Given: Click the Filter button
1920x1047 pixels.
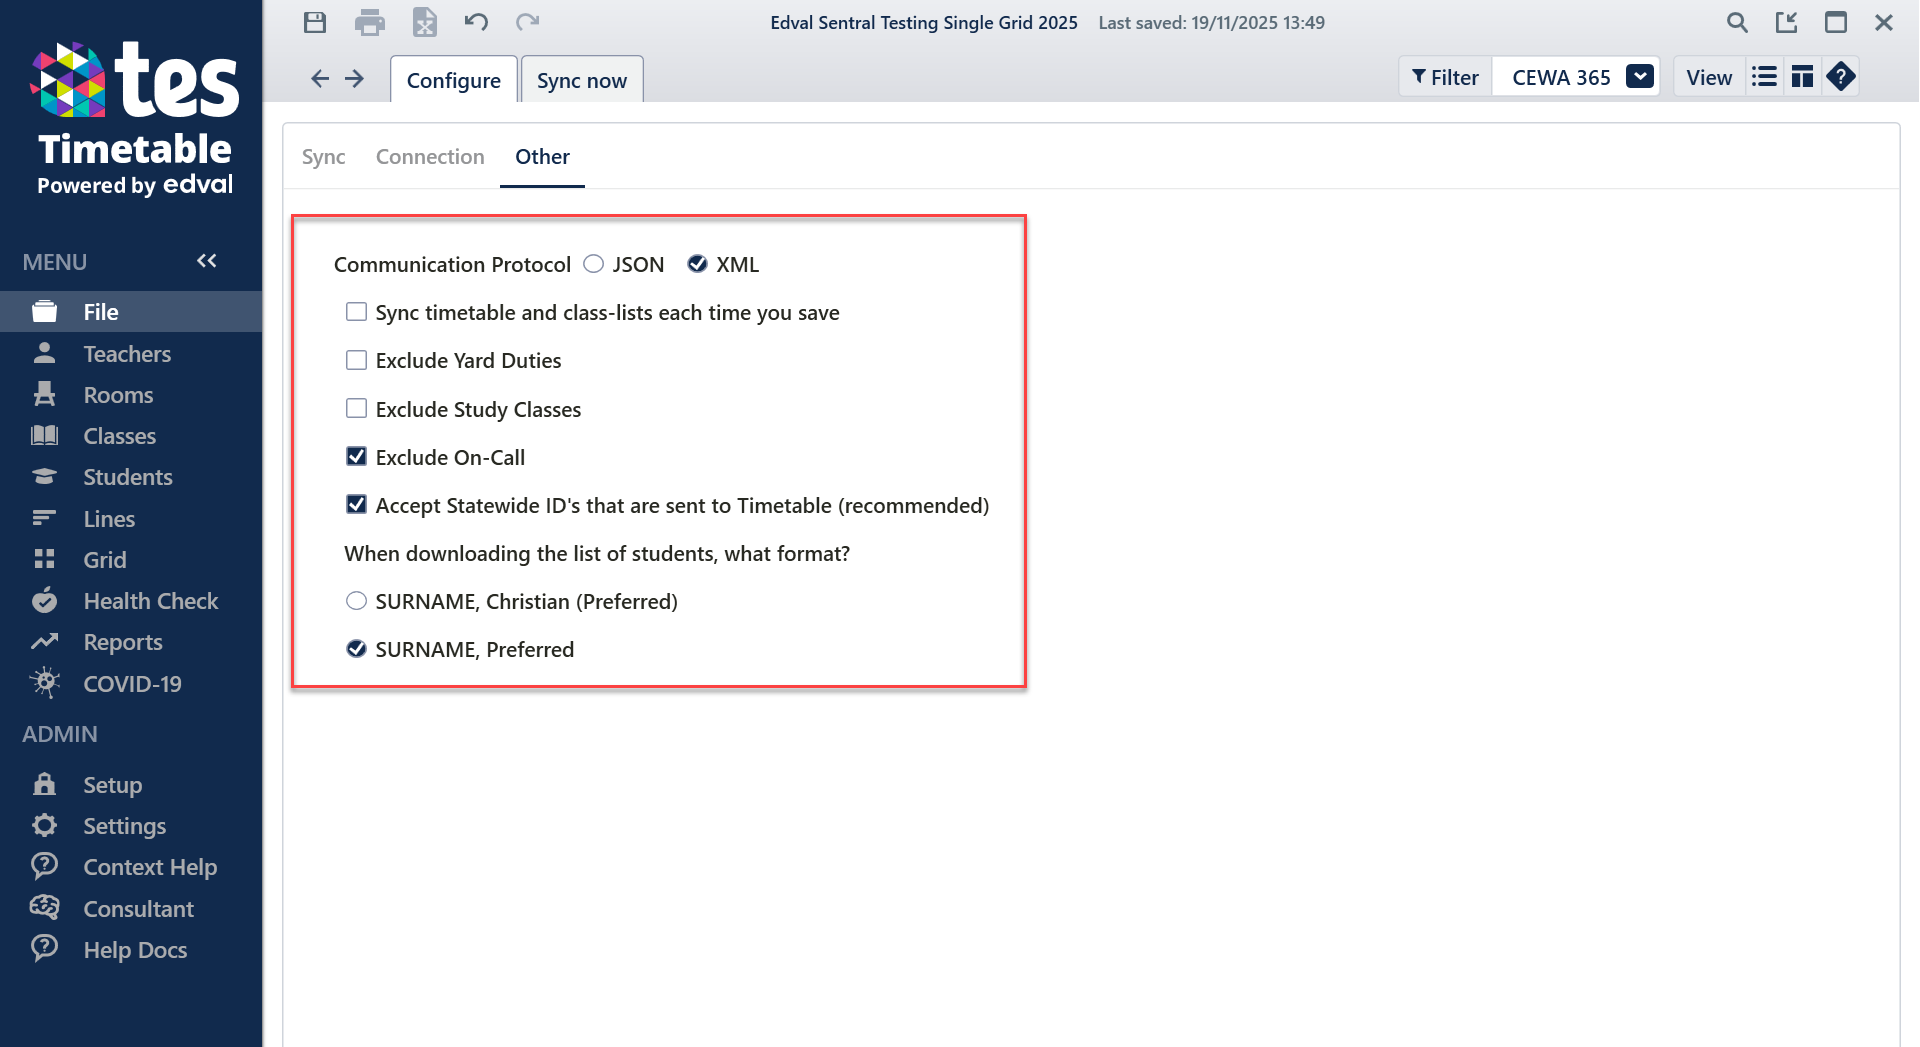Looking at the screenshot, I should click(1446, 77).
